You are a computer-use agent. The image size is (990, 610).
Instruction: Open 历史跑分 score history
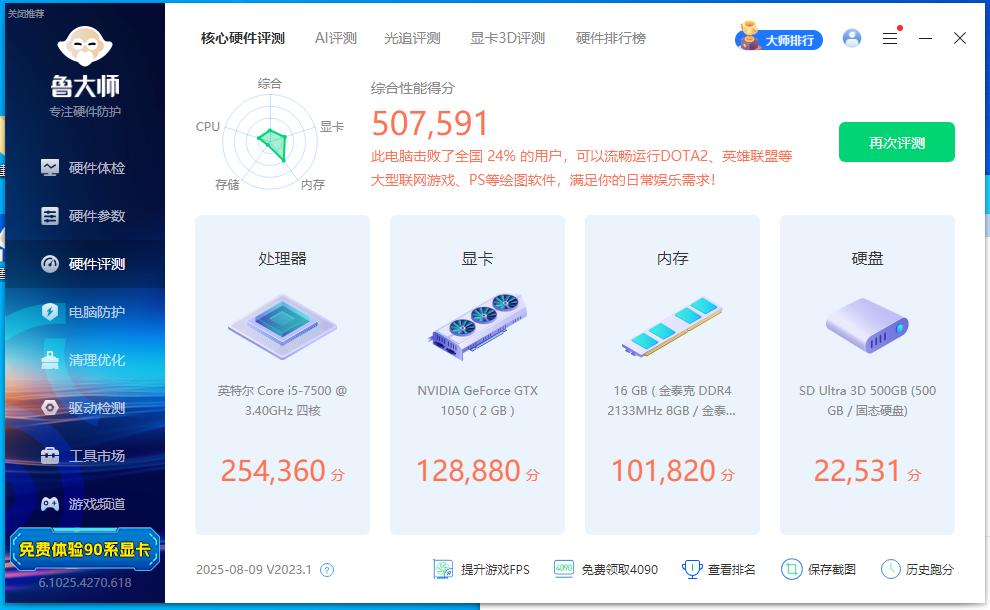pos(917,569)
